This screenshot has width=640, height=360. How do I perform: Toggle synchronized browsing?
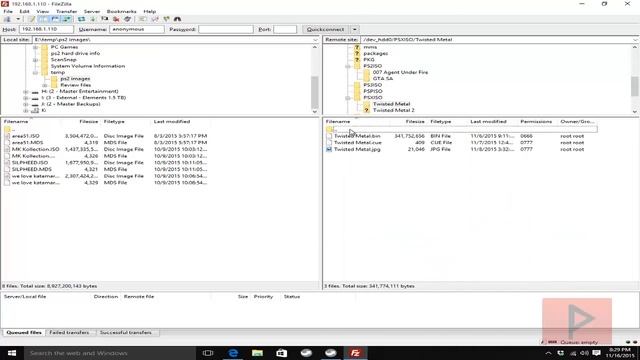[166, 19]
